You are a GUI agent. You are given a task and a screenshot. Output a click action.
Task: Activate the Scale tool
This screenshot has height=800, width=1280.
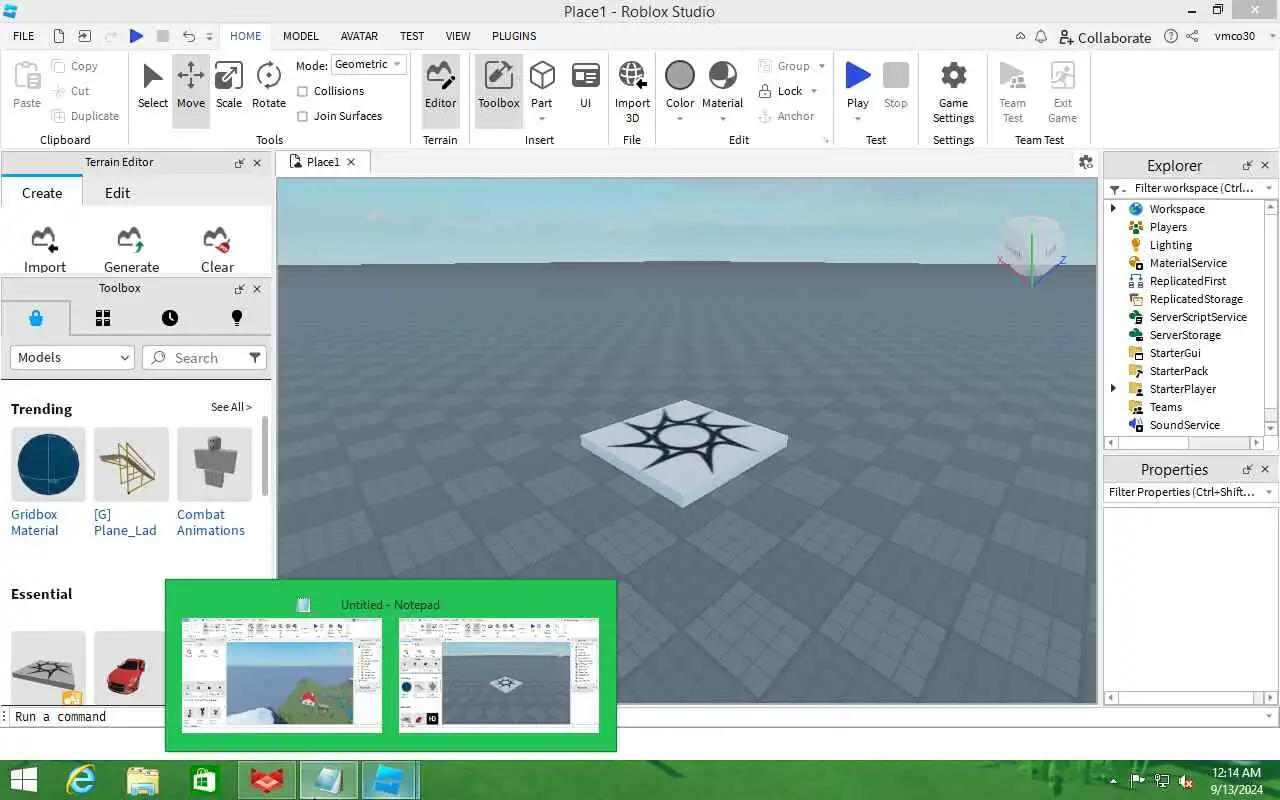pyautogui.click(x=229, y=87)
